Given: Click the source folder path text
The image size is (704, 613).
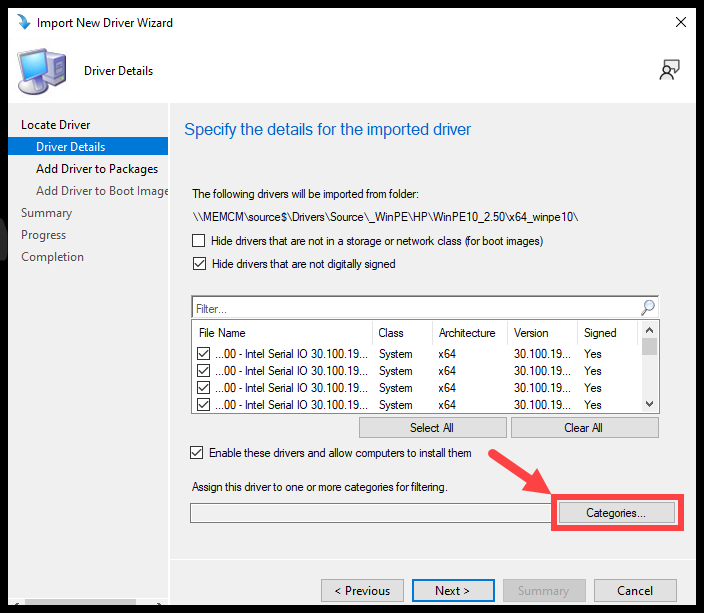Looking at the screenshot, I should pyautogui.click(x=385, y=217).
